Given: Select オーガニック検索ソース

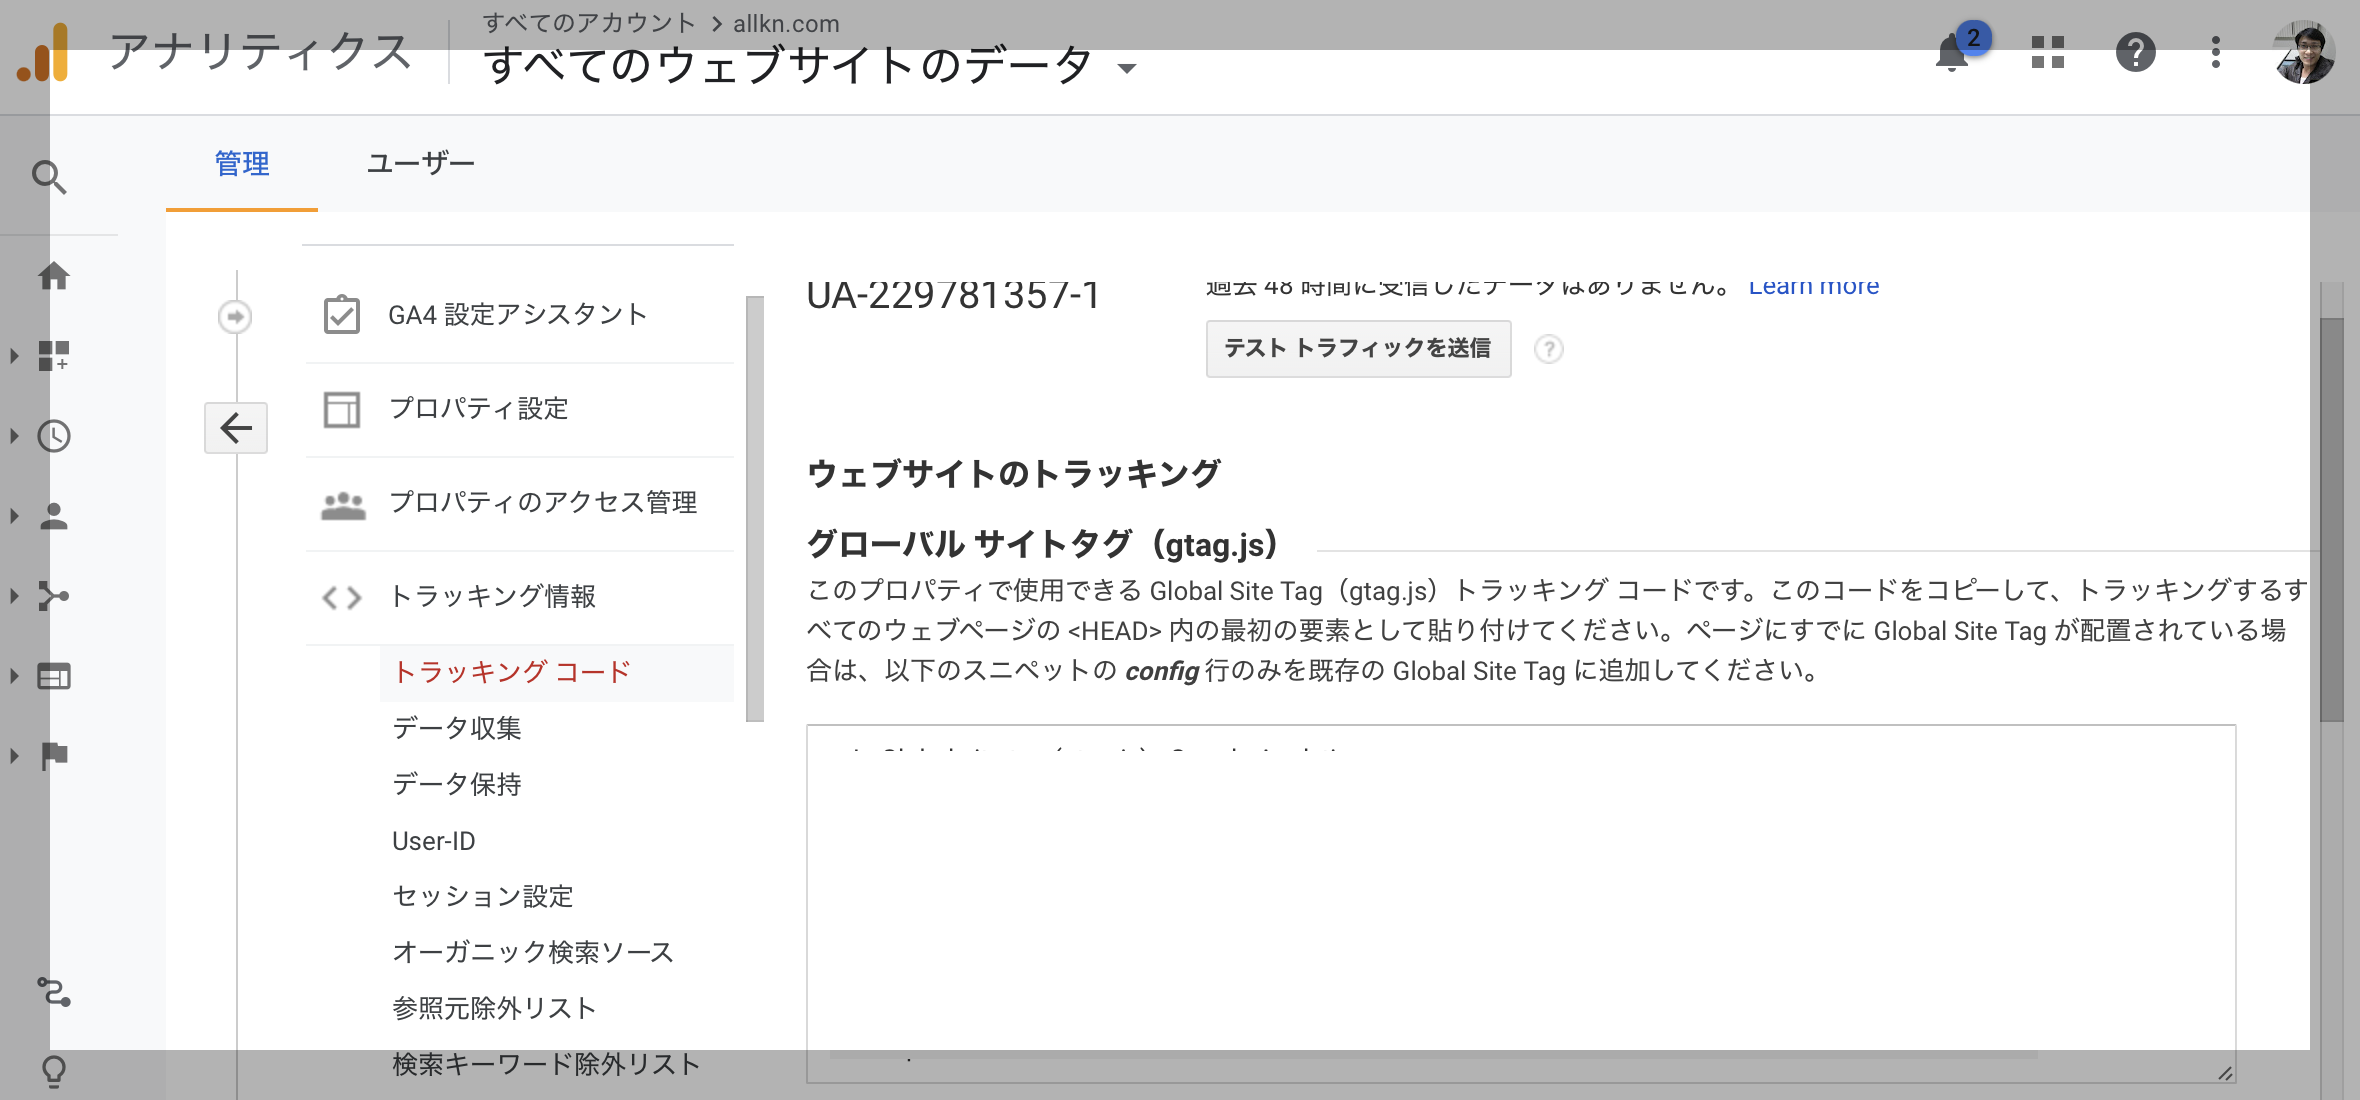Looking at the screenshot, I should click(533, 952).
